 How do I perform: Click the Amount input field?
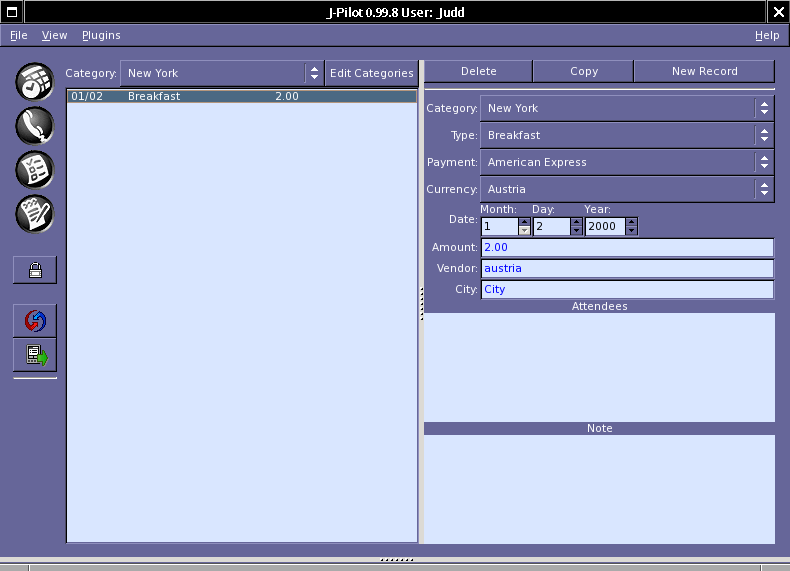[627, 247]
